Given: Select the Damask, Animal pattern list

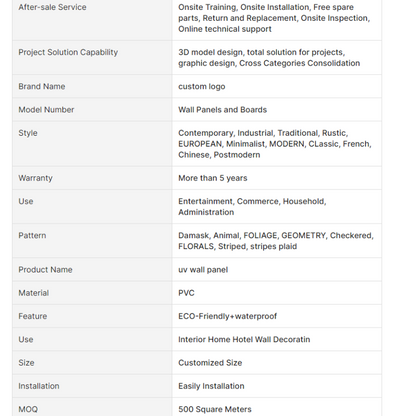Looking at the screenshot, I should [276, 241].
